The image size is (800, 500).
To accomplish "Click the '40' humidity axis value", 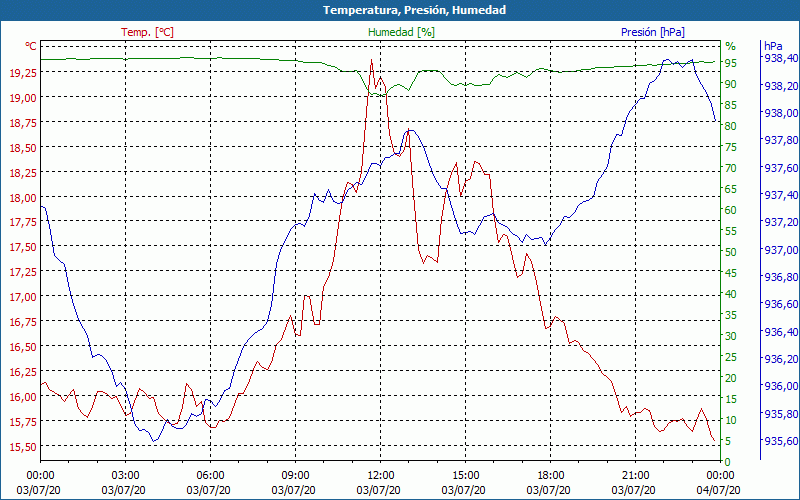I will coord(731,294).
